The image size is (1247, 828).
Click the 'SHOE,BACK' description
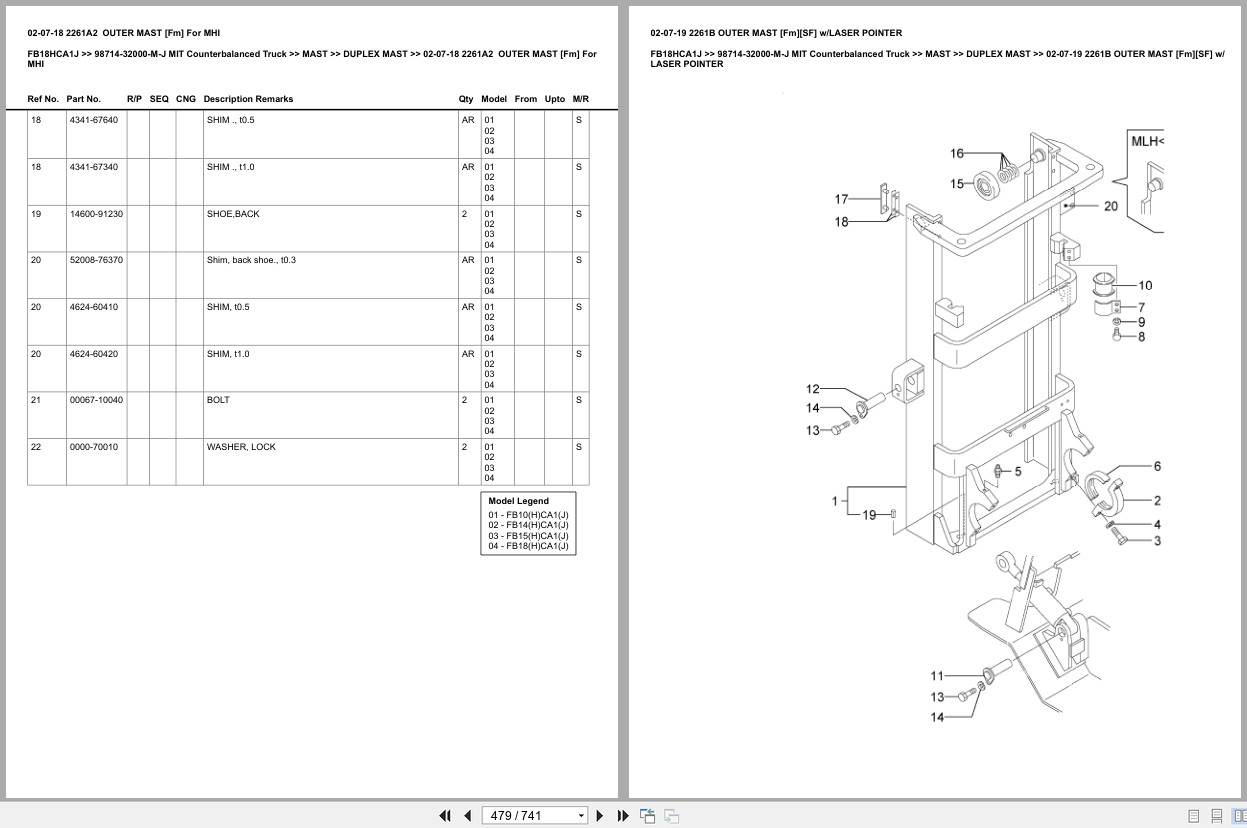(x=233, y=214)
